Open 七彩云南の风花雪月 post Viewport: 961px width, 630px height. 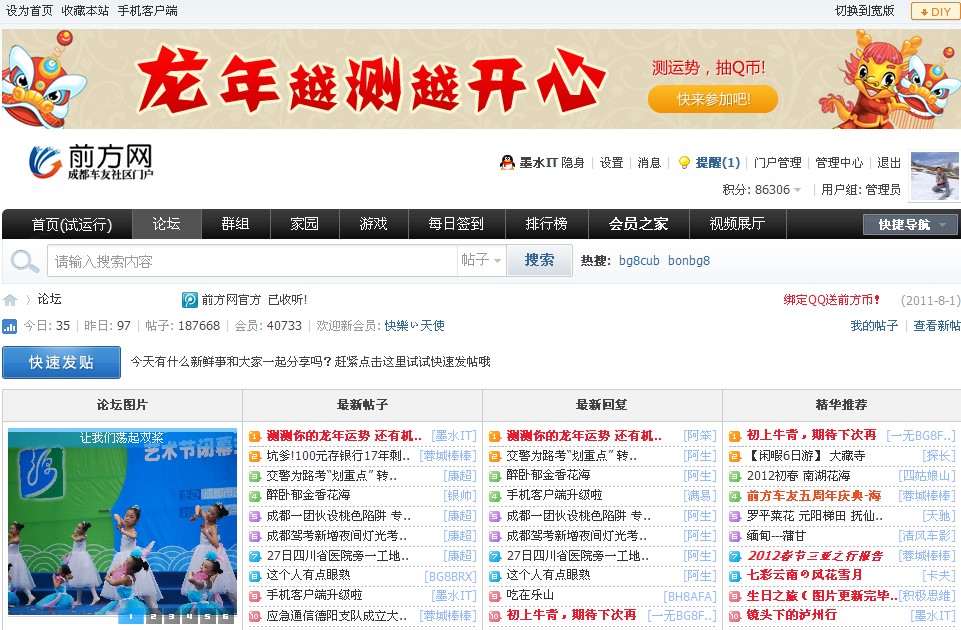tap(804, 575)
